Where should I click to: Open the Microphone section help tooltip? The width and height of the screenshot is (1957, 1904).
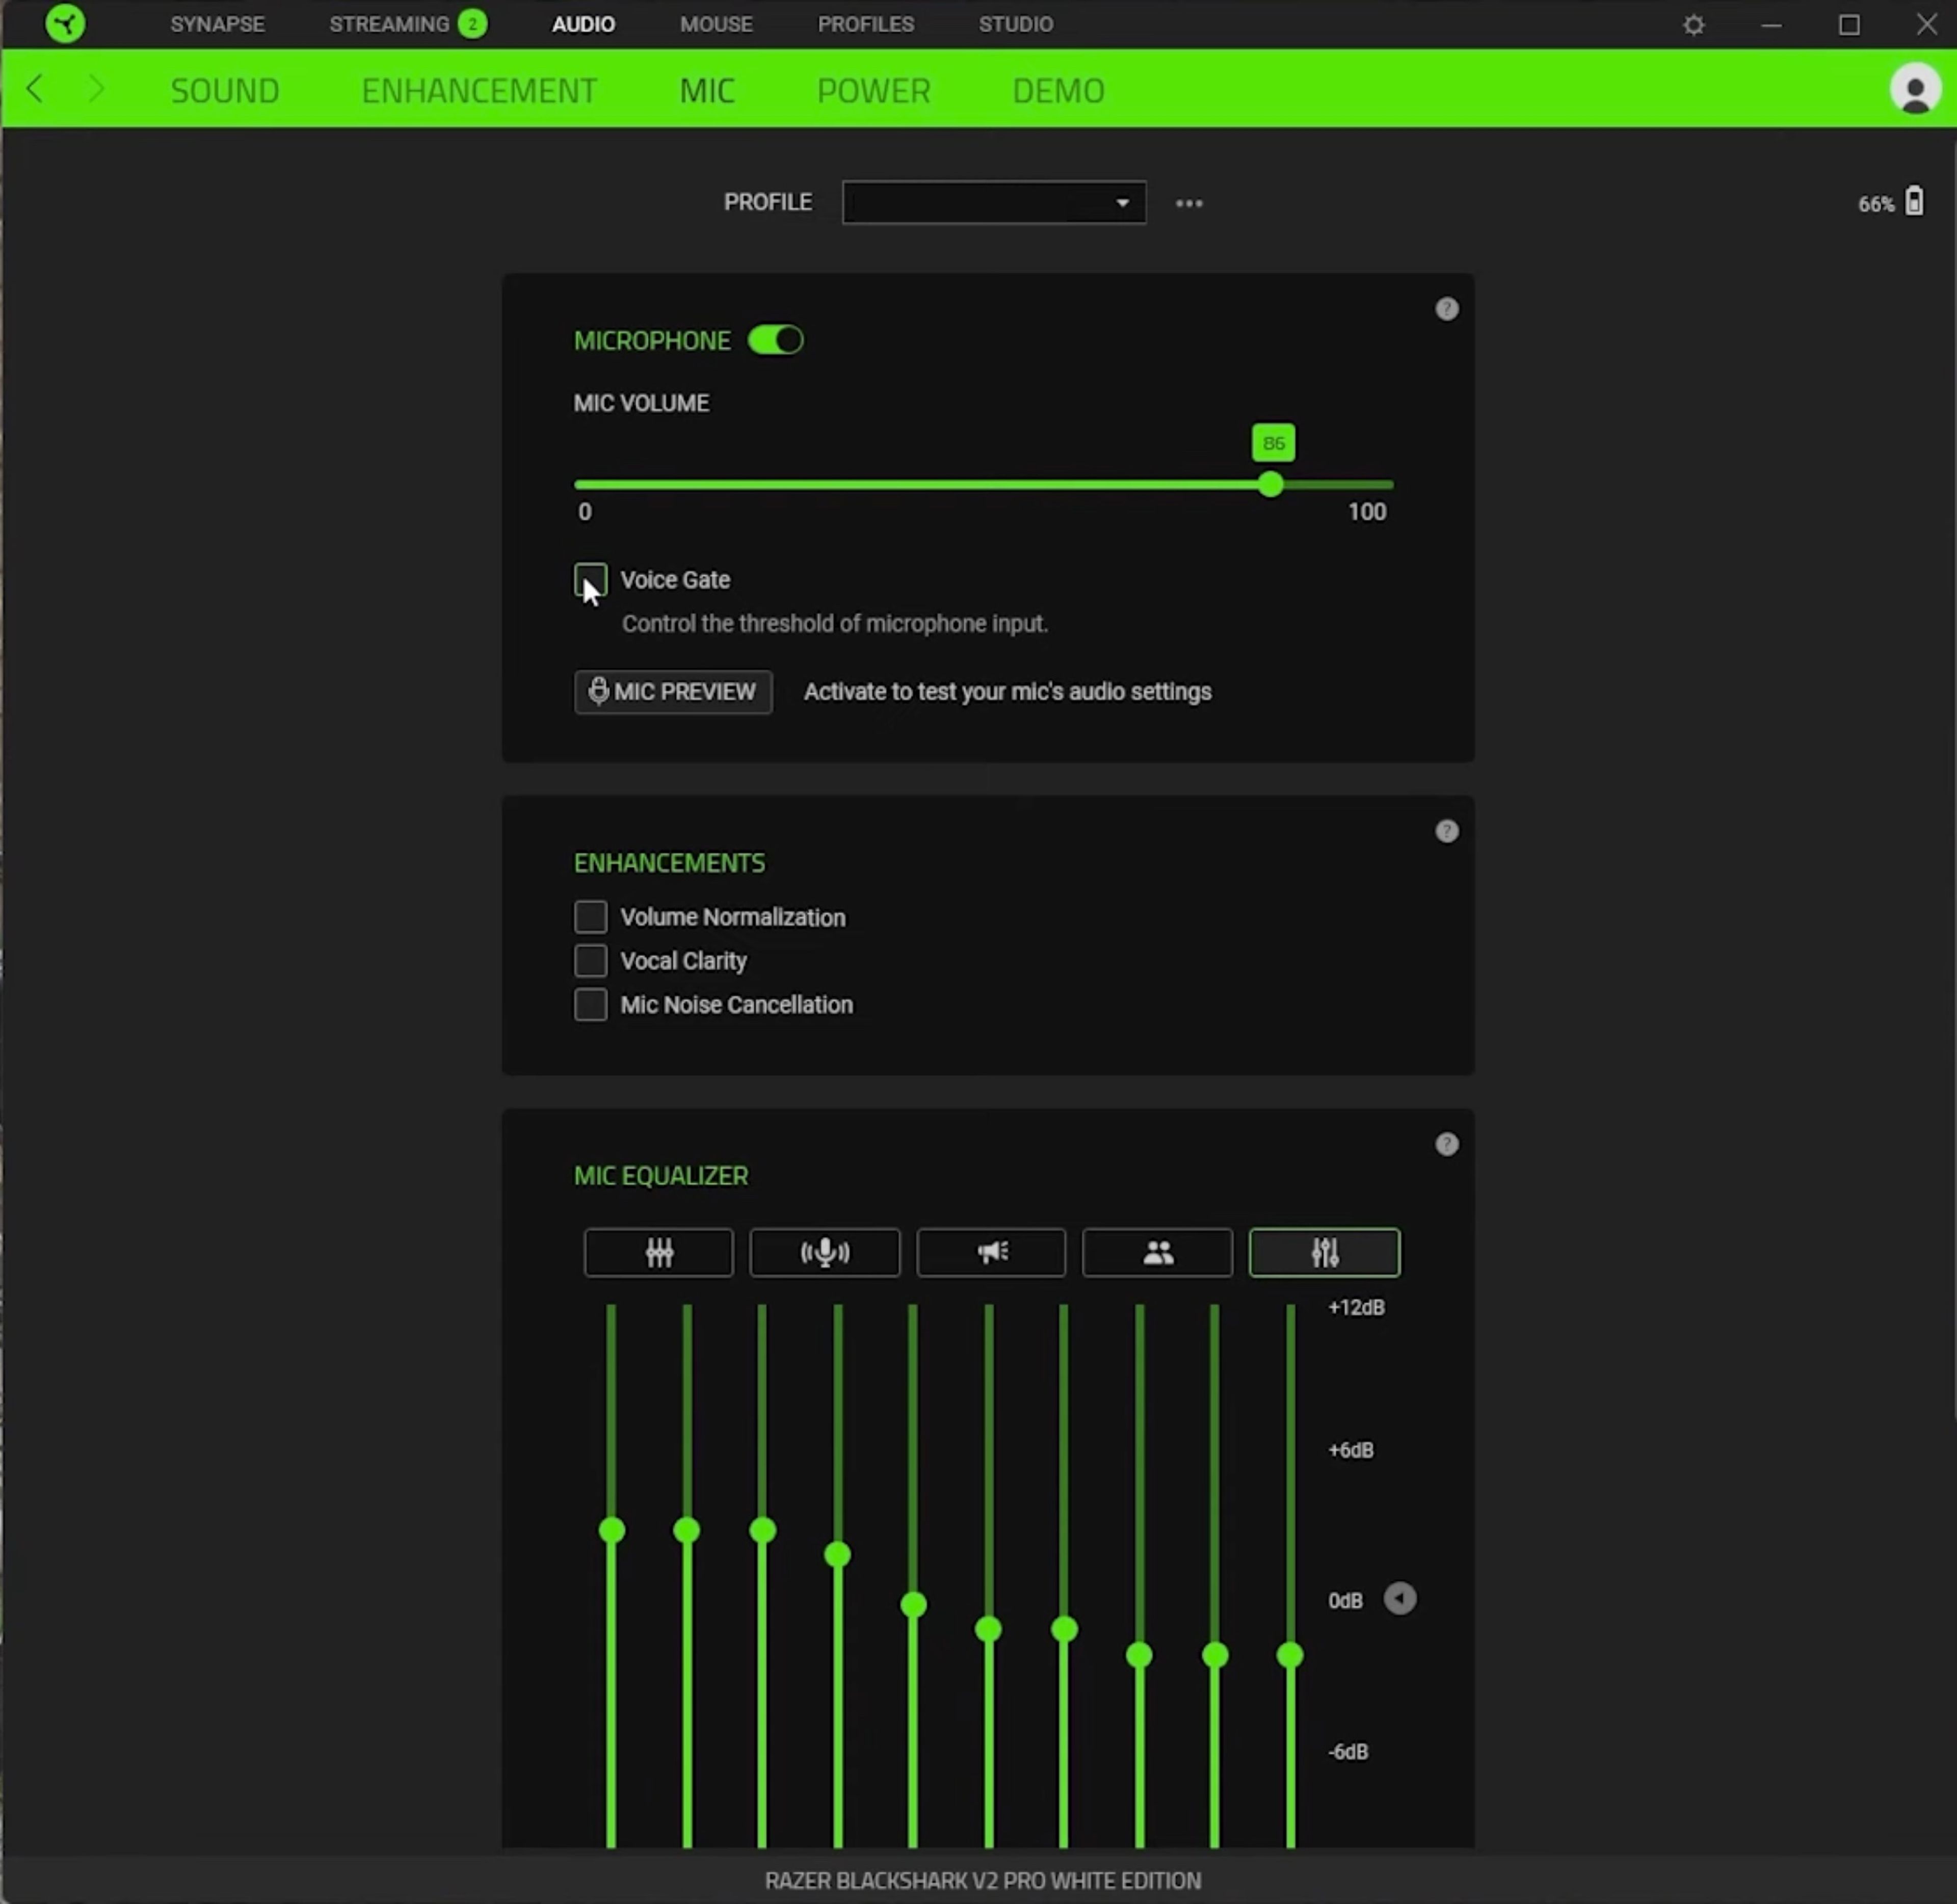click(1447, 309)
